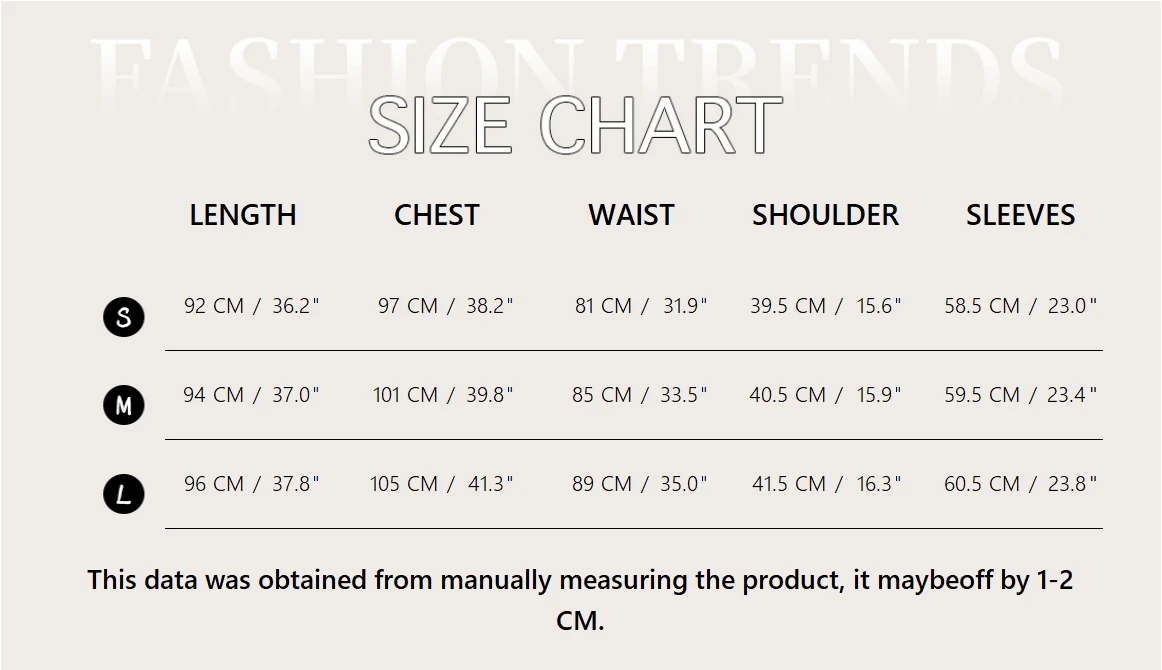Click the 58.5 CM / 23.0" sleeves value
The width and height of the screenshot is (1162, 670).
[x=1020, y=306]
